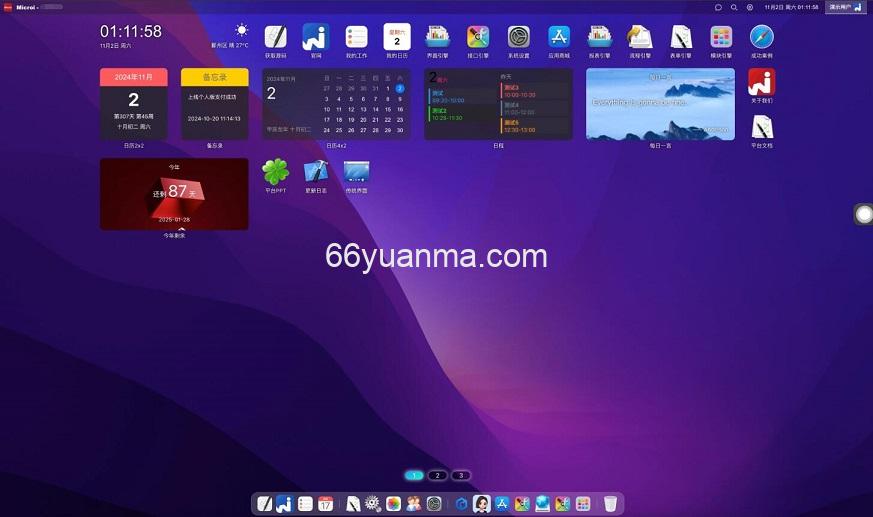
Task: Launch the 表单引擎 app icon
Action: [680, 37]
